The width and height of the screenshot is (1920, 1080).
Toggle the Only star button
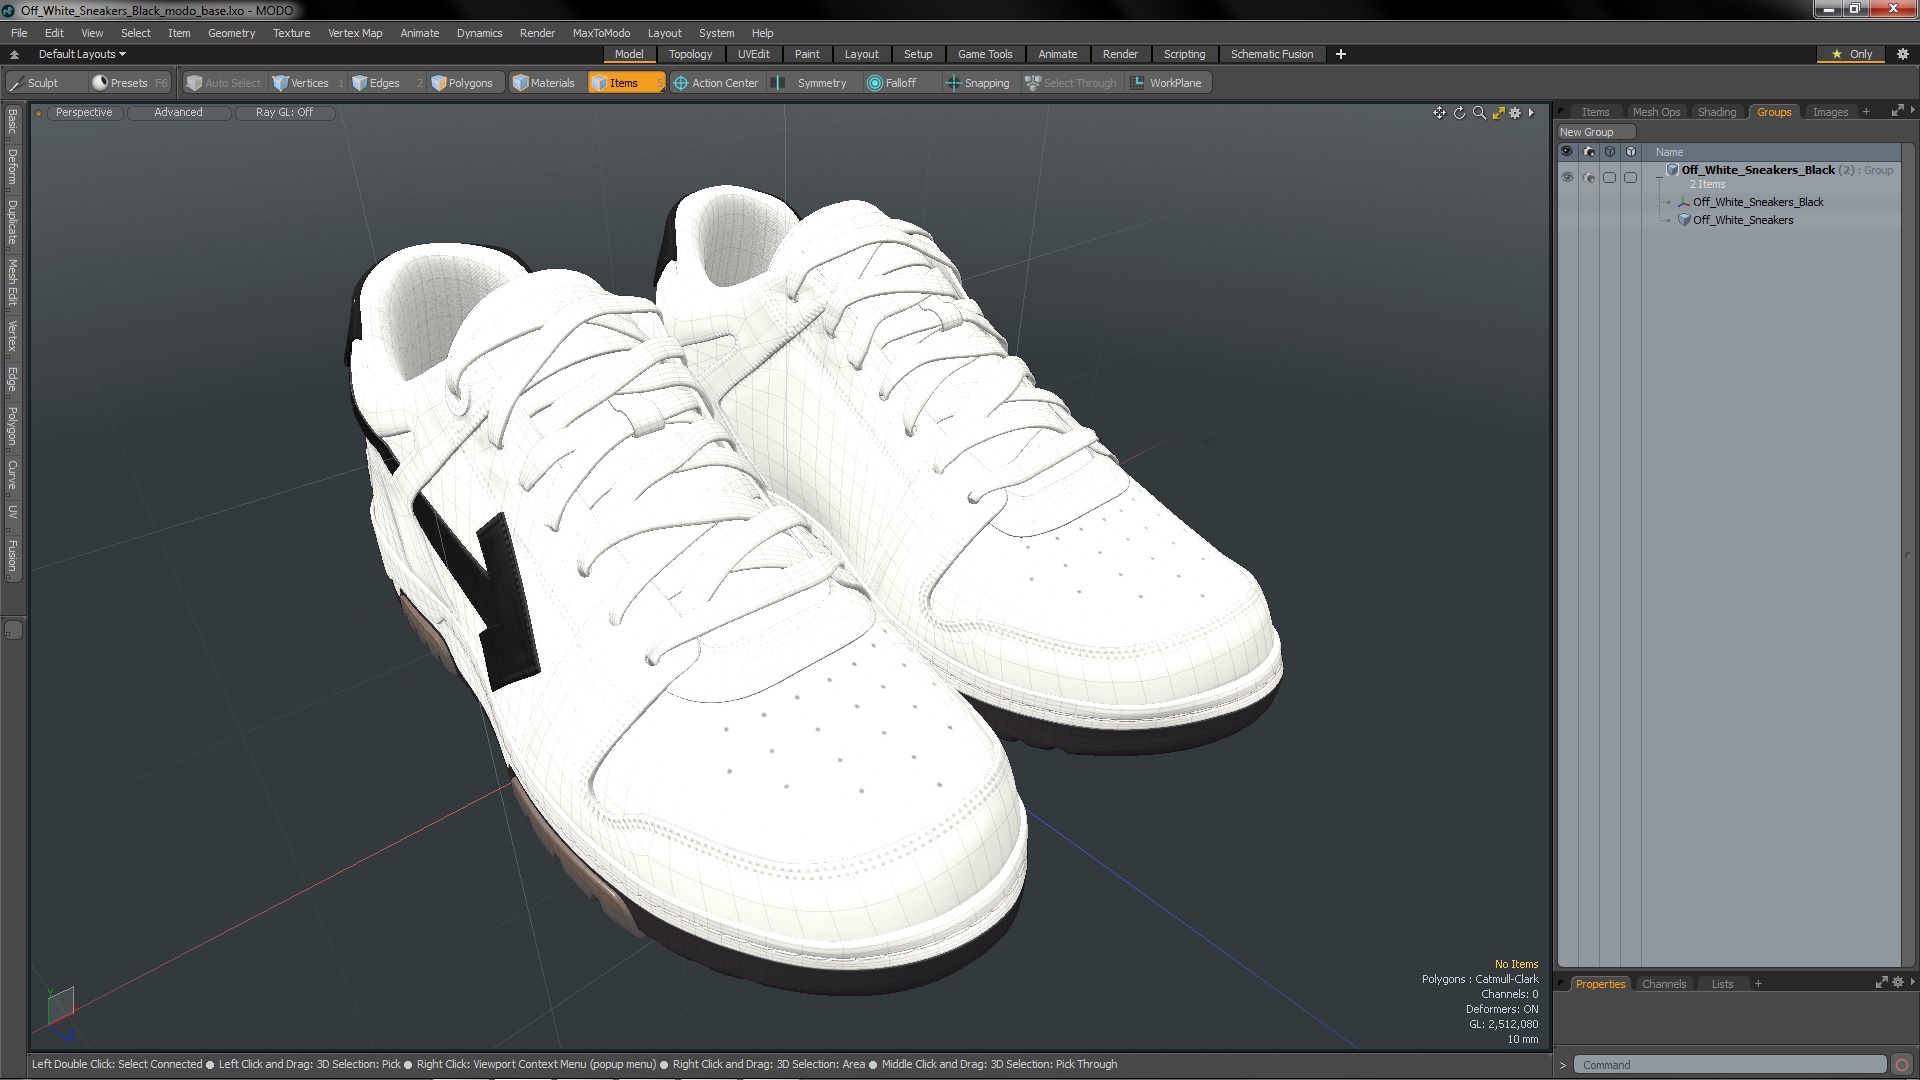(1852, 54)
